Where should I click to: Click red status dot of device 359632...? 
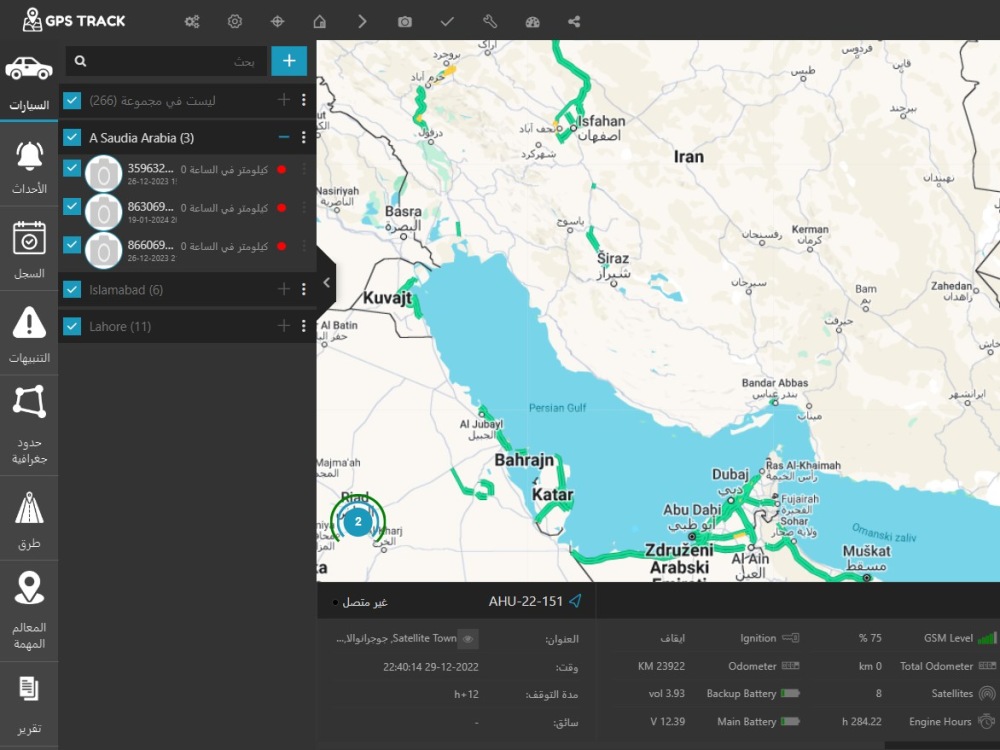tap(281, 170)
